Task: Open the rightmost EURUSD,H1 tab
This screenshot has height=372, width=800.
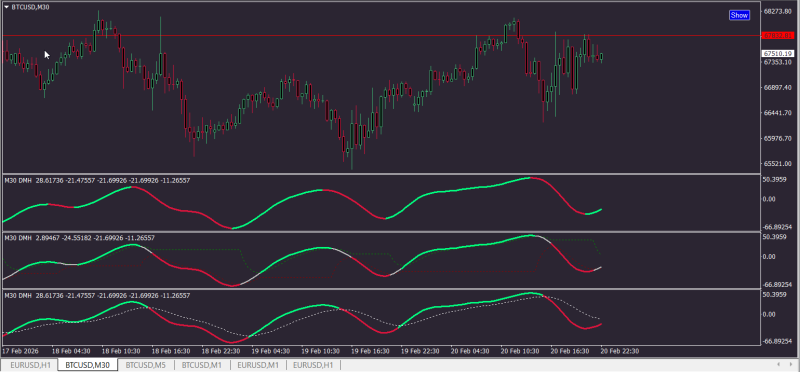Action: 313,365
